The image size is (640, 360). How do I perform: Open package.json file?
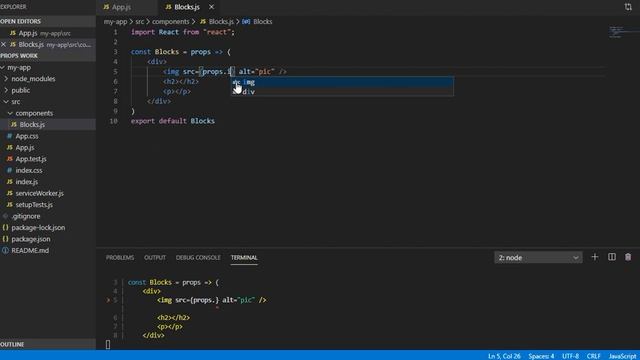[x=48, y=239]
